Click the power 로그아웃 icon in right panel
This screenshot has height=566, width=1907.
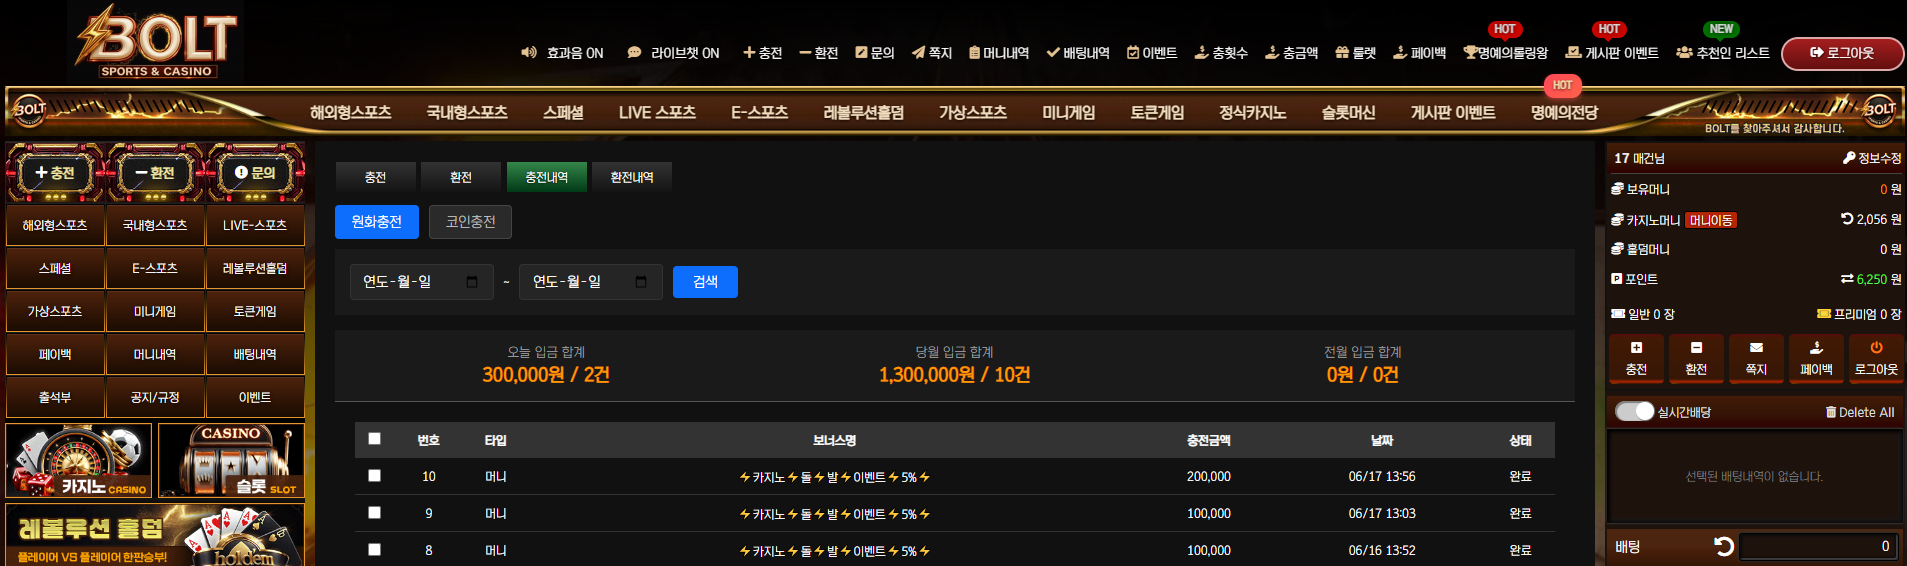1876,348
